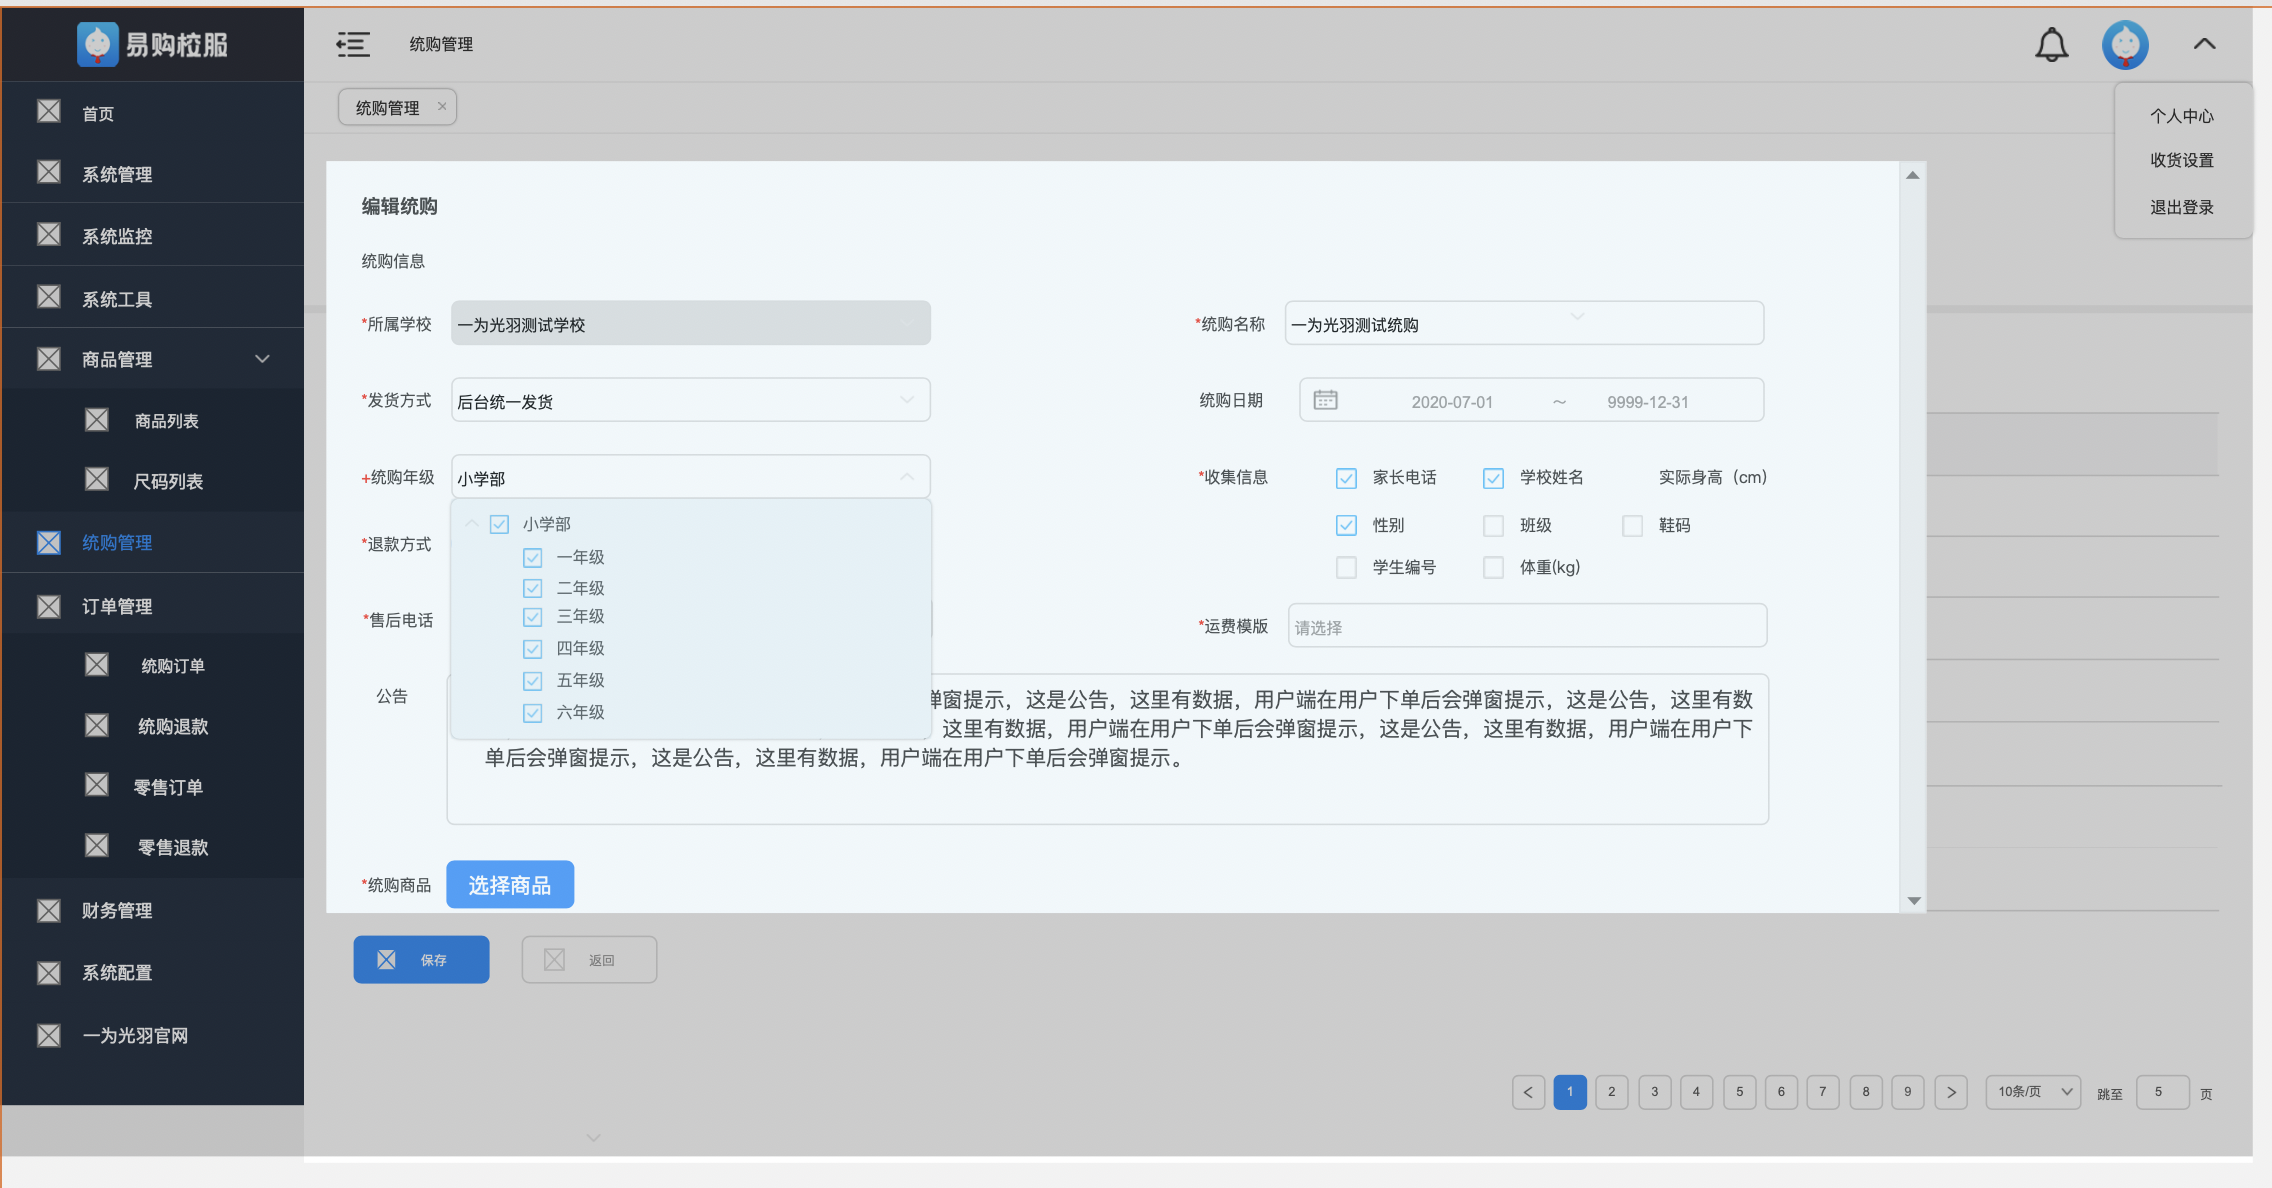Open the notification bell
Screen dimensions: 2272x1188
pos(2051,45)
